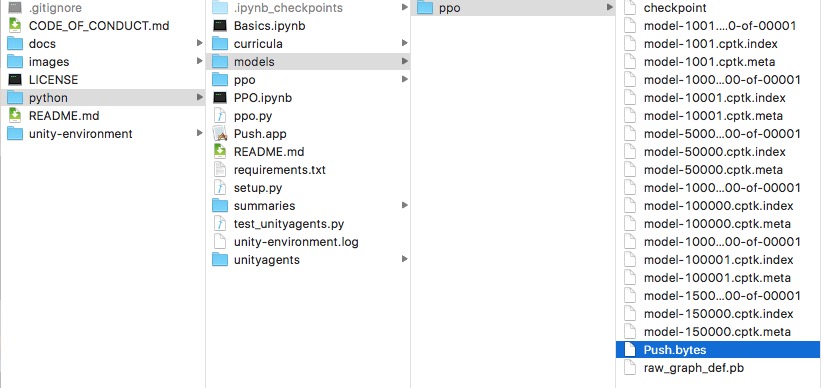Choose model-10001.cptk.meta
The image size is (823, 388).
click(713, 116)
